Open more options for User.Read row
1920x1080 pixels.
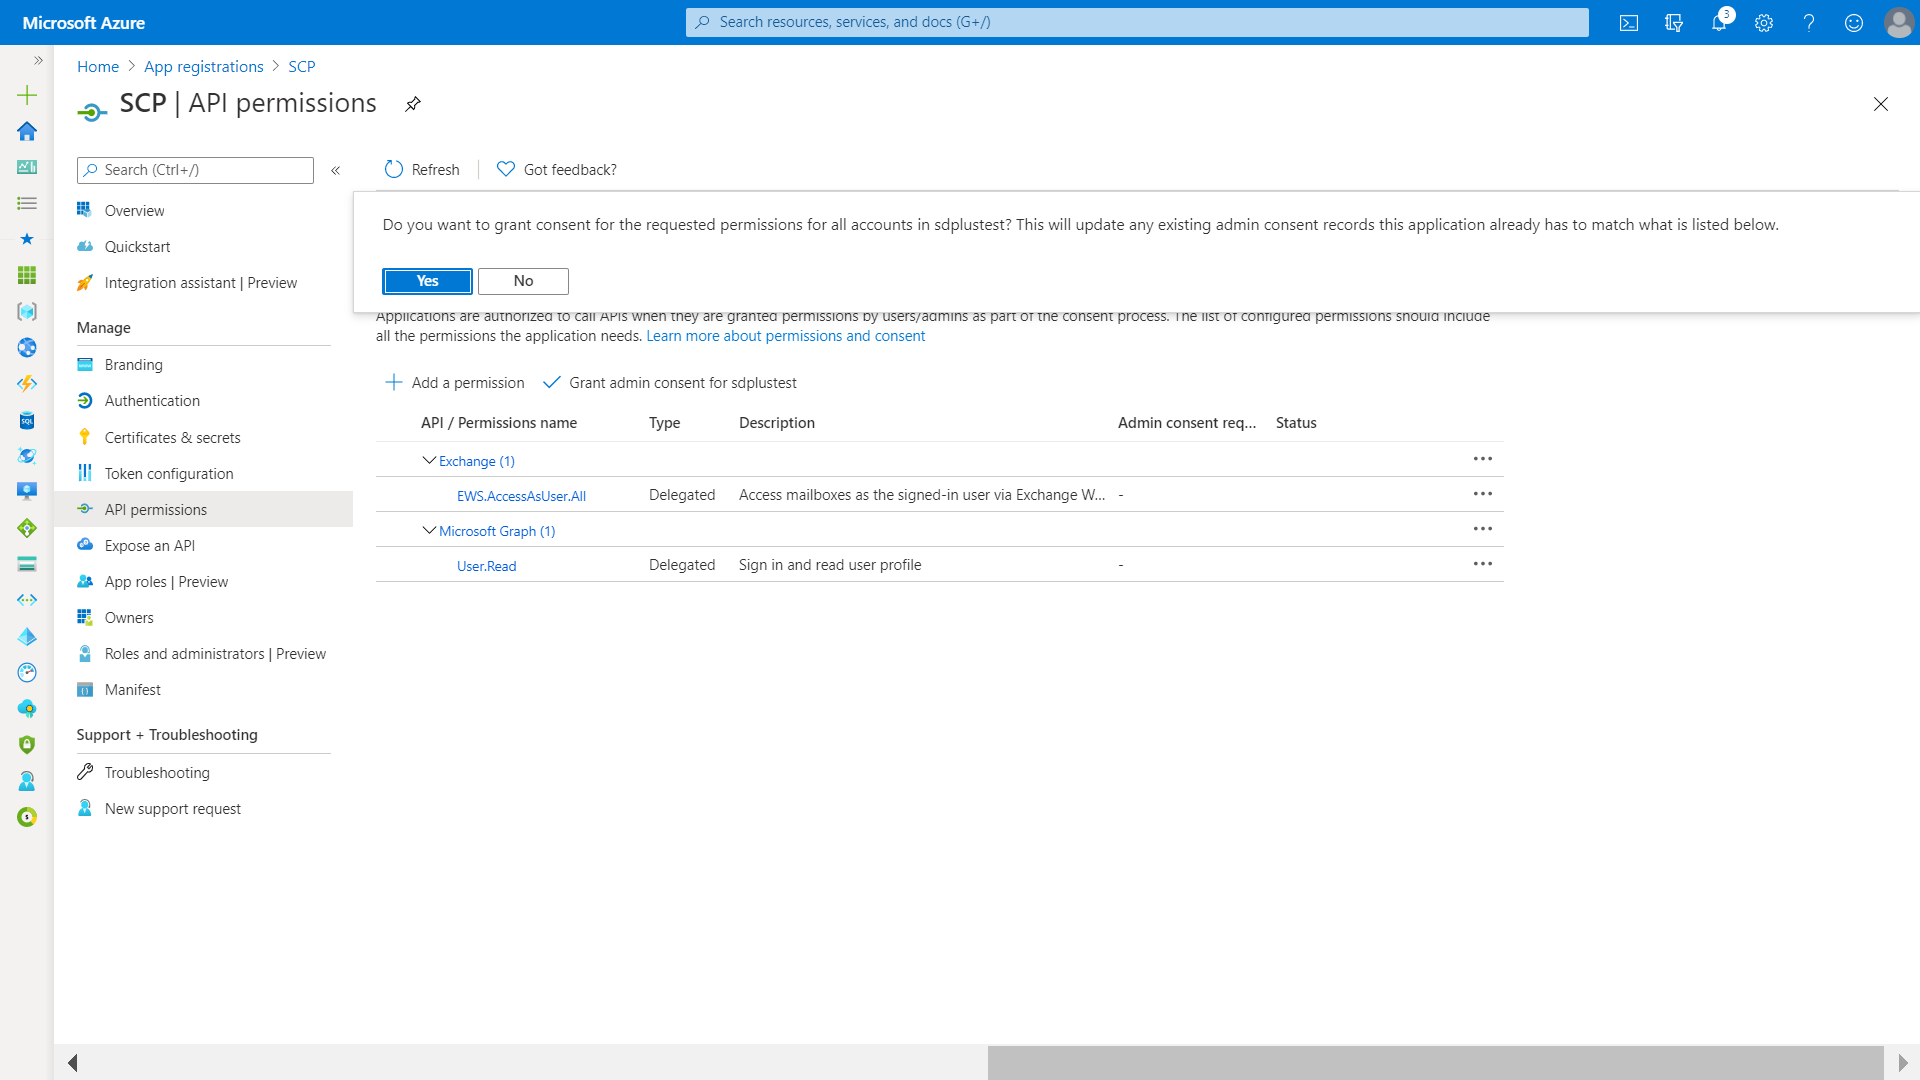(x=1482, y=564)
